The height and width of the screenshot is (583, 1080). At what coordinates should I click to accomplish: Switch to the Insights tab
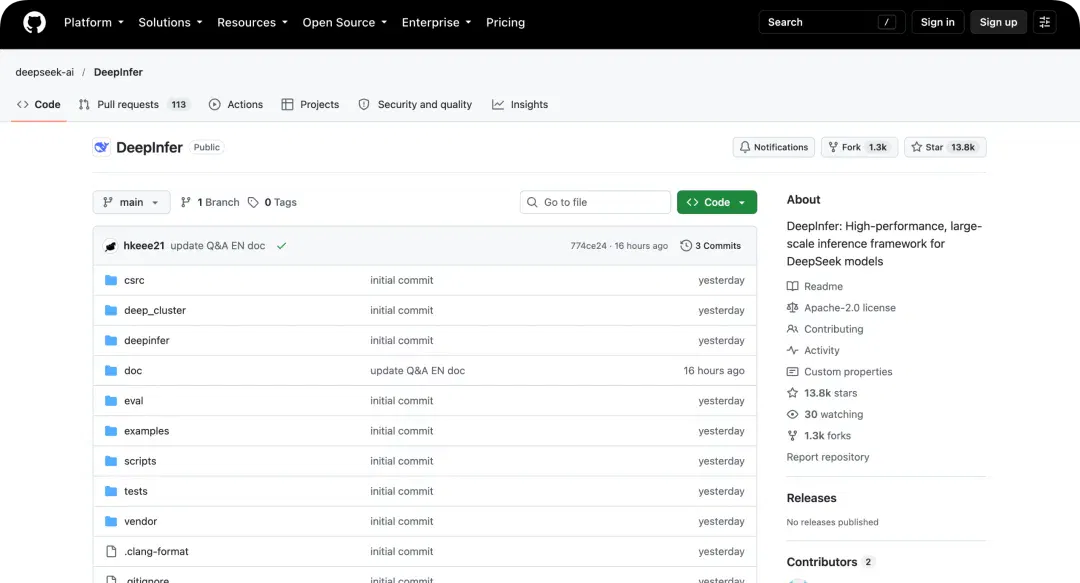(x=520, y=105)
